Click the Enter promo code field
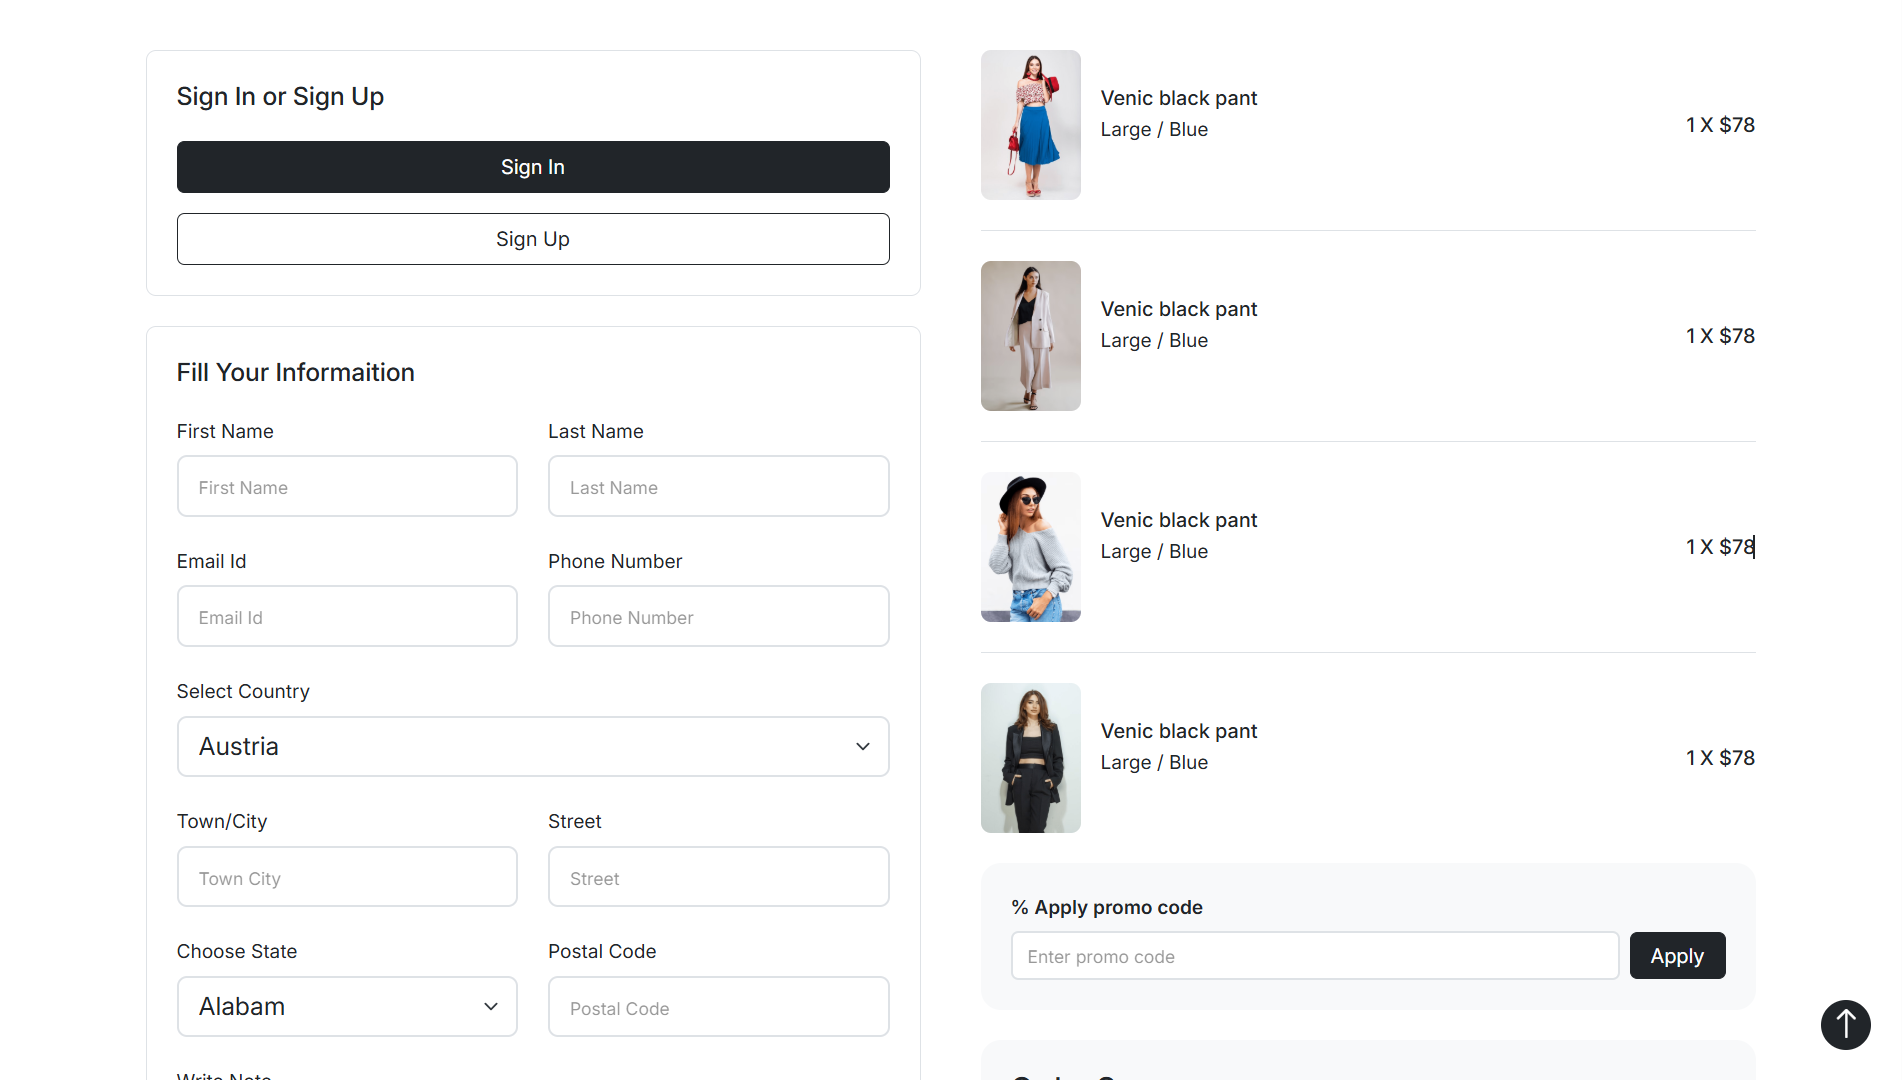Screen dimensions: 1902x1080 (1314, 956)
